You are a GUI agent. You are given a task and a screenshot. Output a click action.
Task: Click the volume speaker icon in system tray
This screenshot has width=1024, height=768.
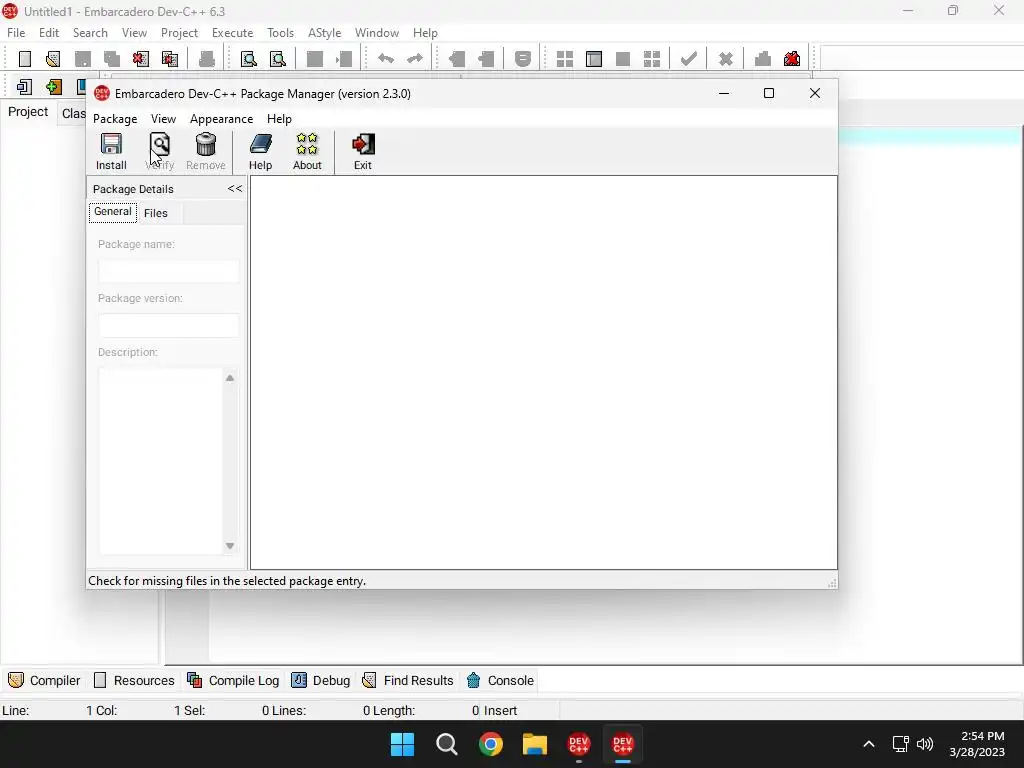[925, 744]
